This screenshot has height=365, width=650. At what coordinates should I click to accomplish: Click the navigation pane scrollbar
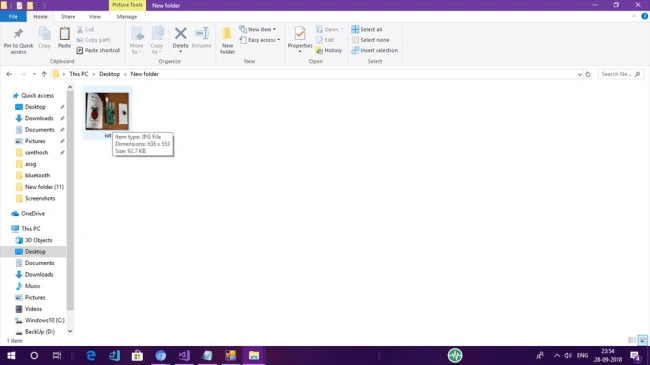(70, 200)
